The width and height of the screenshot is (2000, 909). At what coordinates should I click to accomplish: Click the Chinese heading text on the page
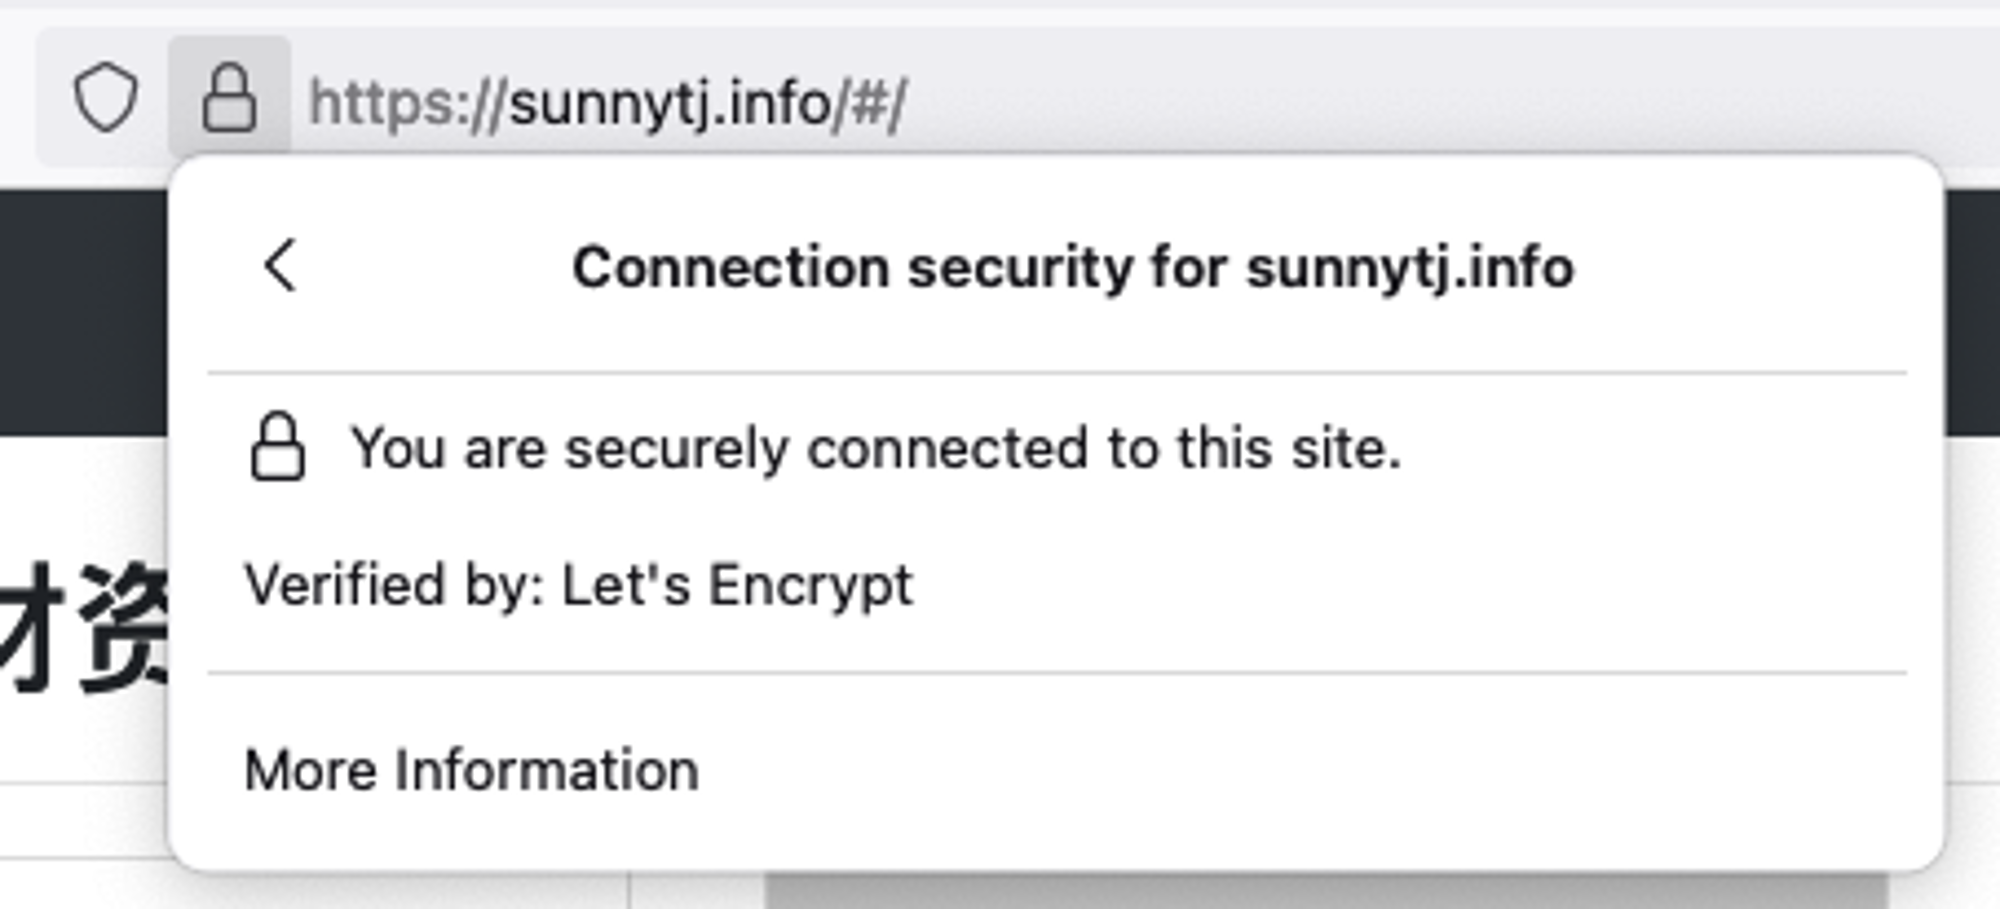point(82,627)
